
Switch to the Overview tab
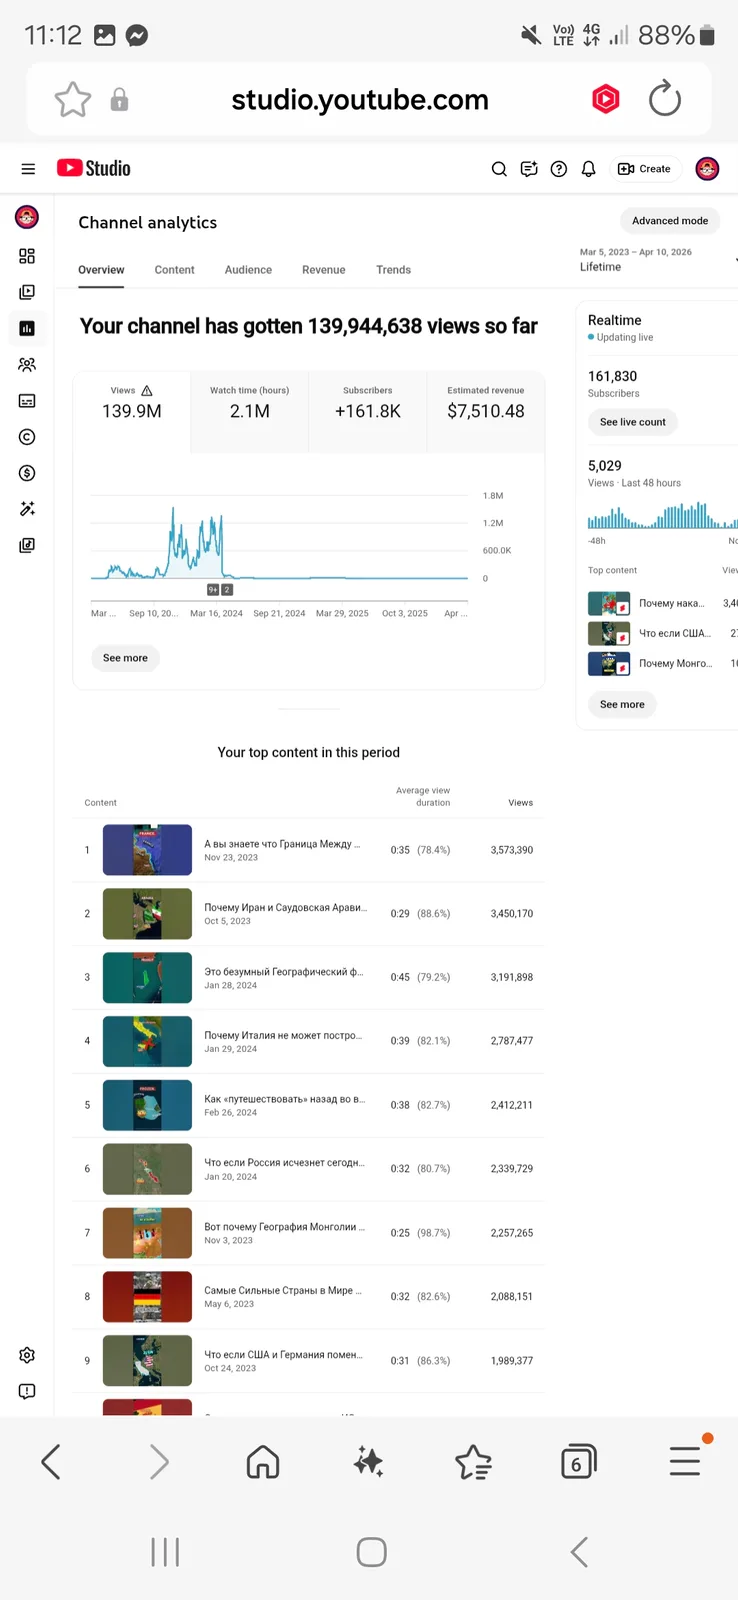tap(101, 270)
